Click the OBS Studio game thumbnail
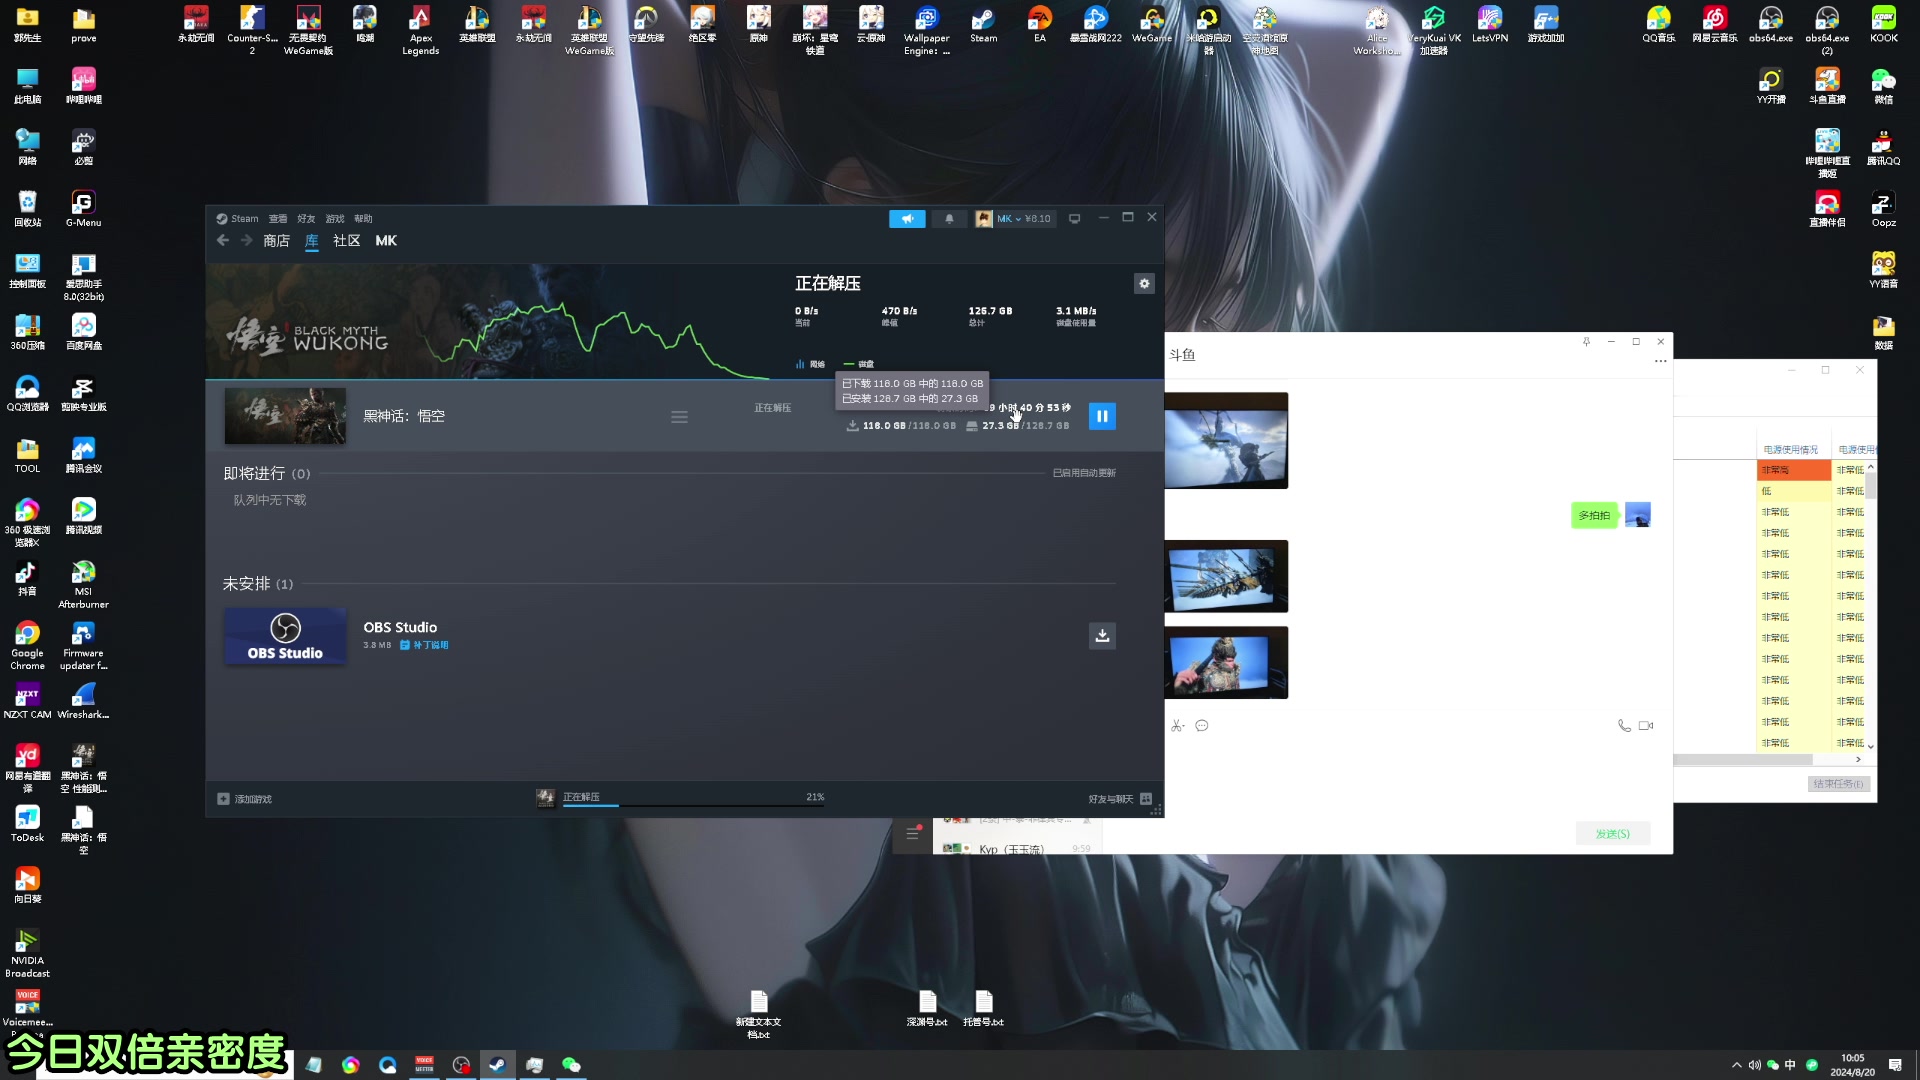 [285, 636]
